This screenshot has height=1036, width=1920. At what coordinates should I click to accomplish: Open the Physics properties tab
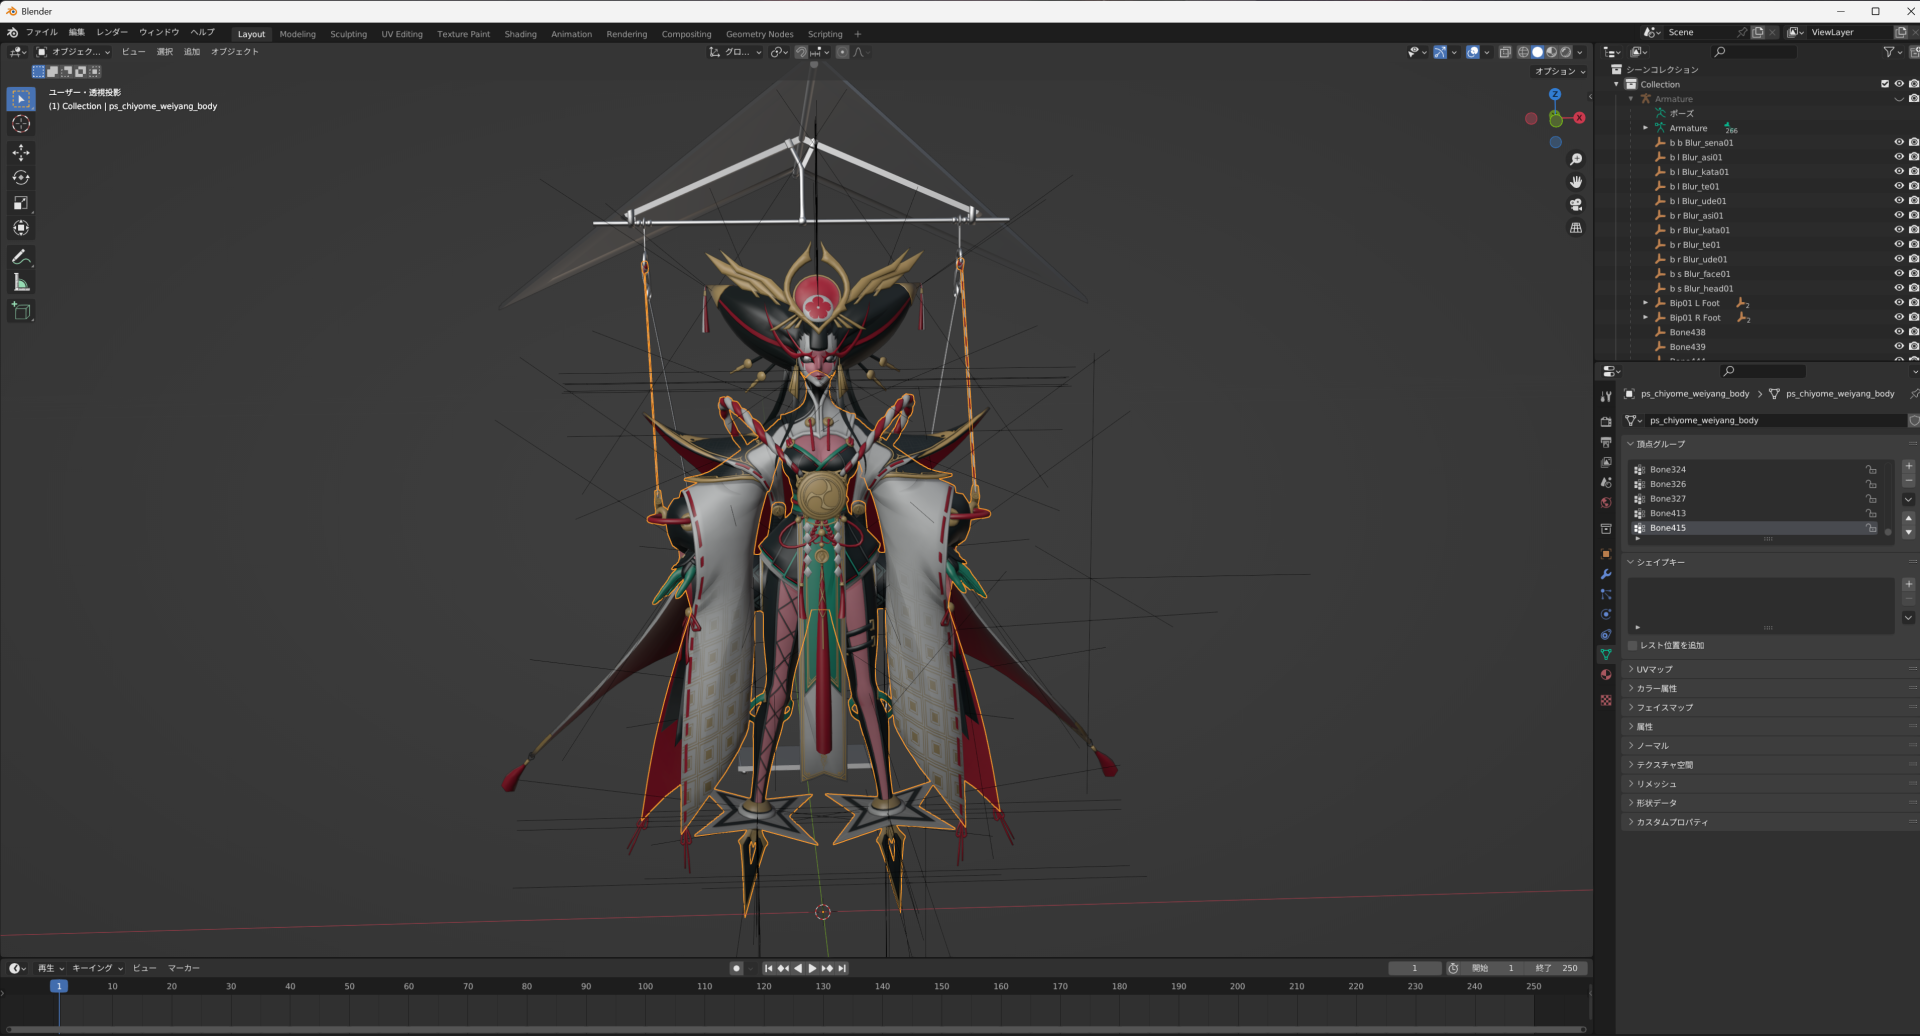pyautogui.click(x=1606, y=615)
